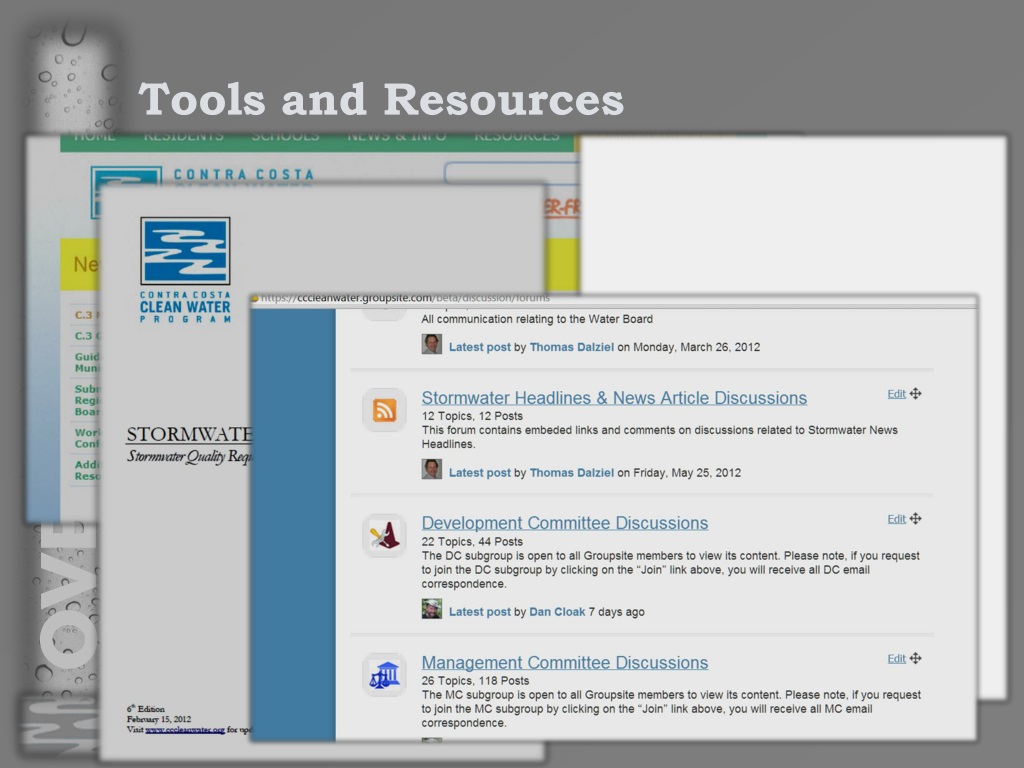
Task: Click the "6th Edition" text on the document
Action: 146,709
